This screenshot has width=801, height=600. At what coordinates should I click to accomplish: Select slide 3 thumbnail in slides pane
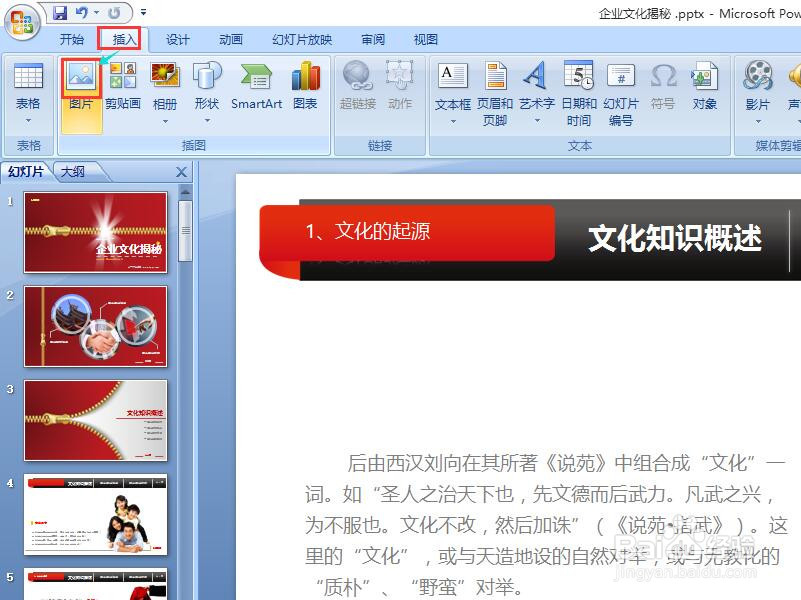point(95,420)
